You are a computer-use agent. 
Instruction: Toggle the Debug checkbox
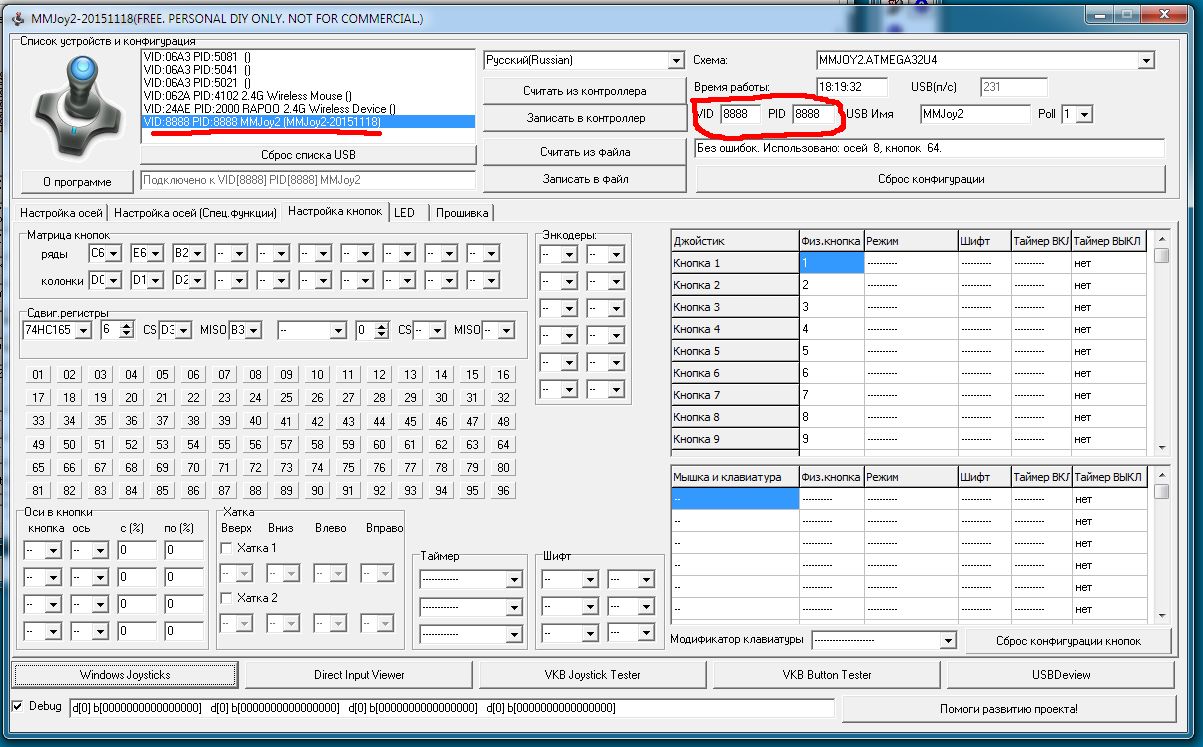(17, 706)
